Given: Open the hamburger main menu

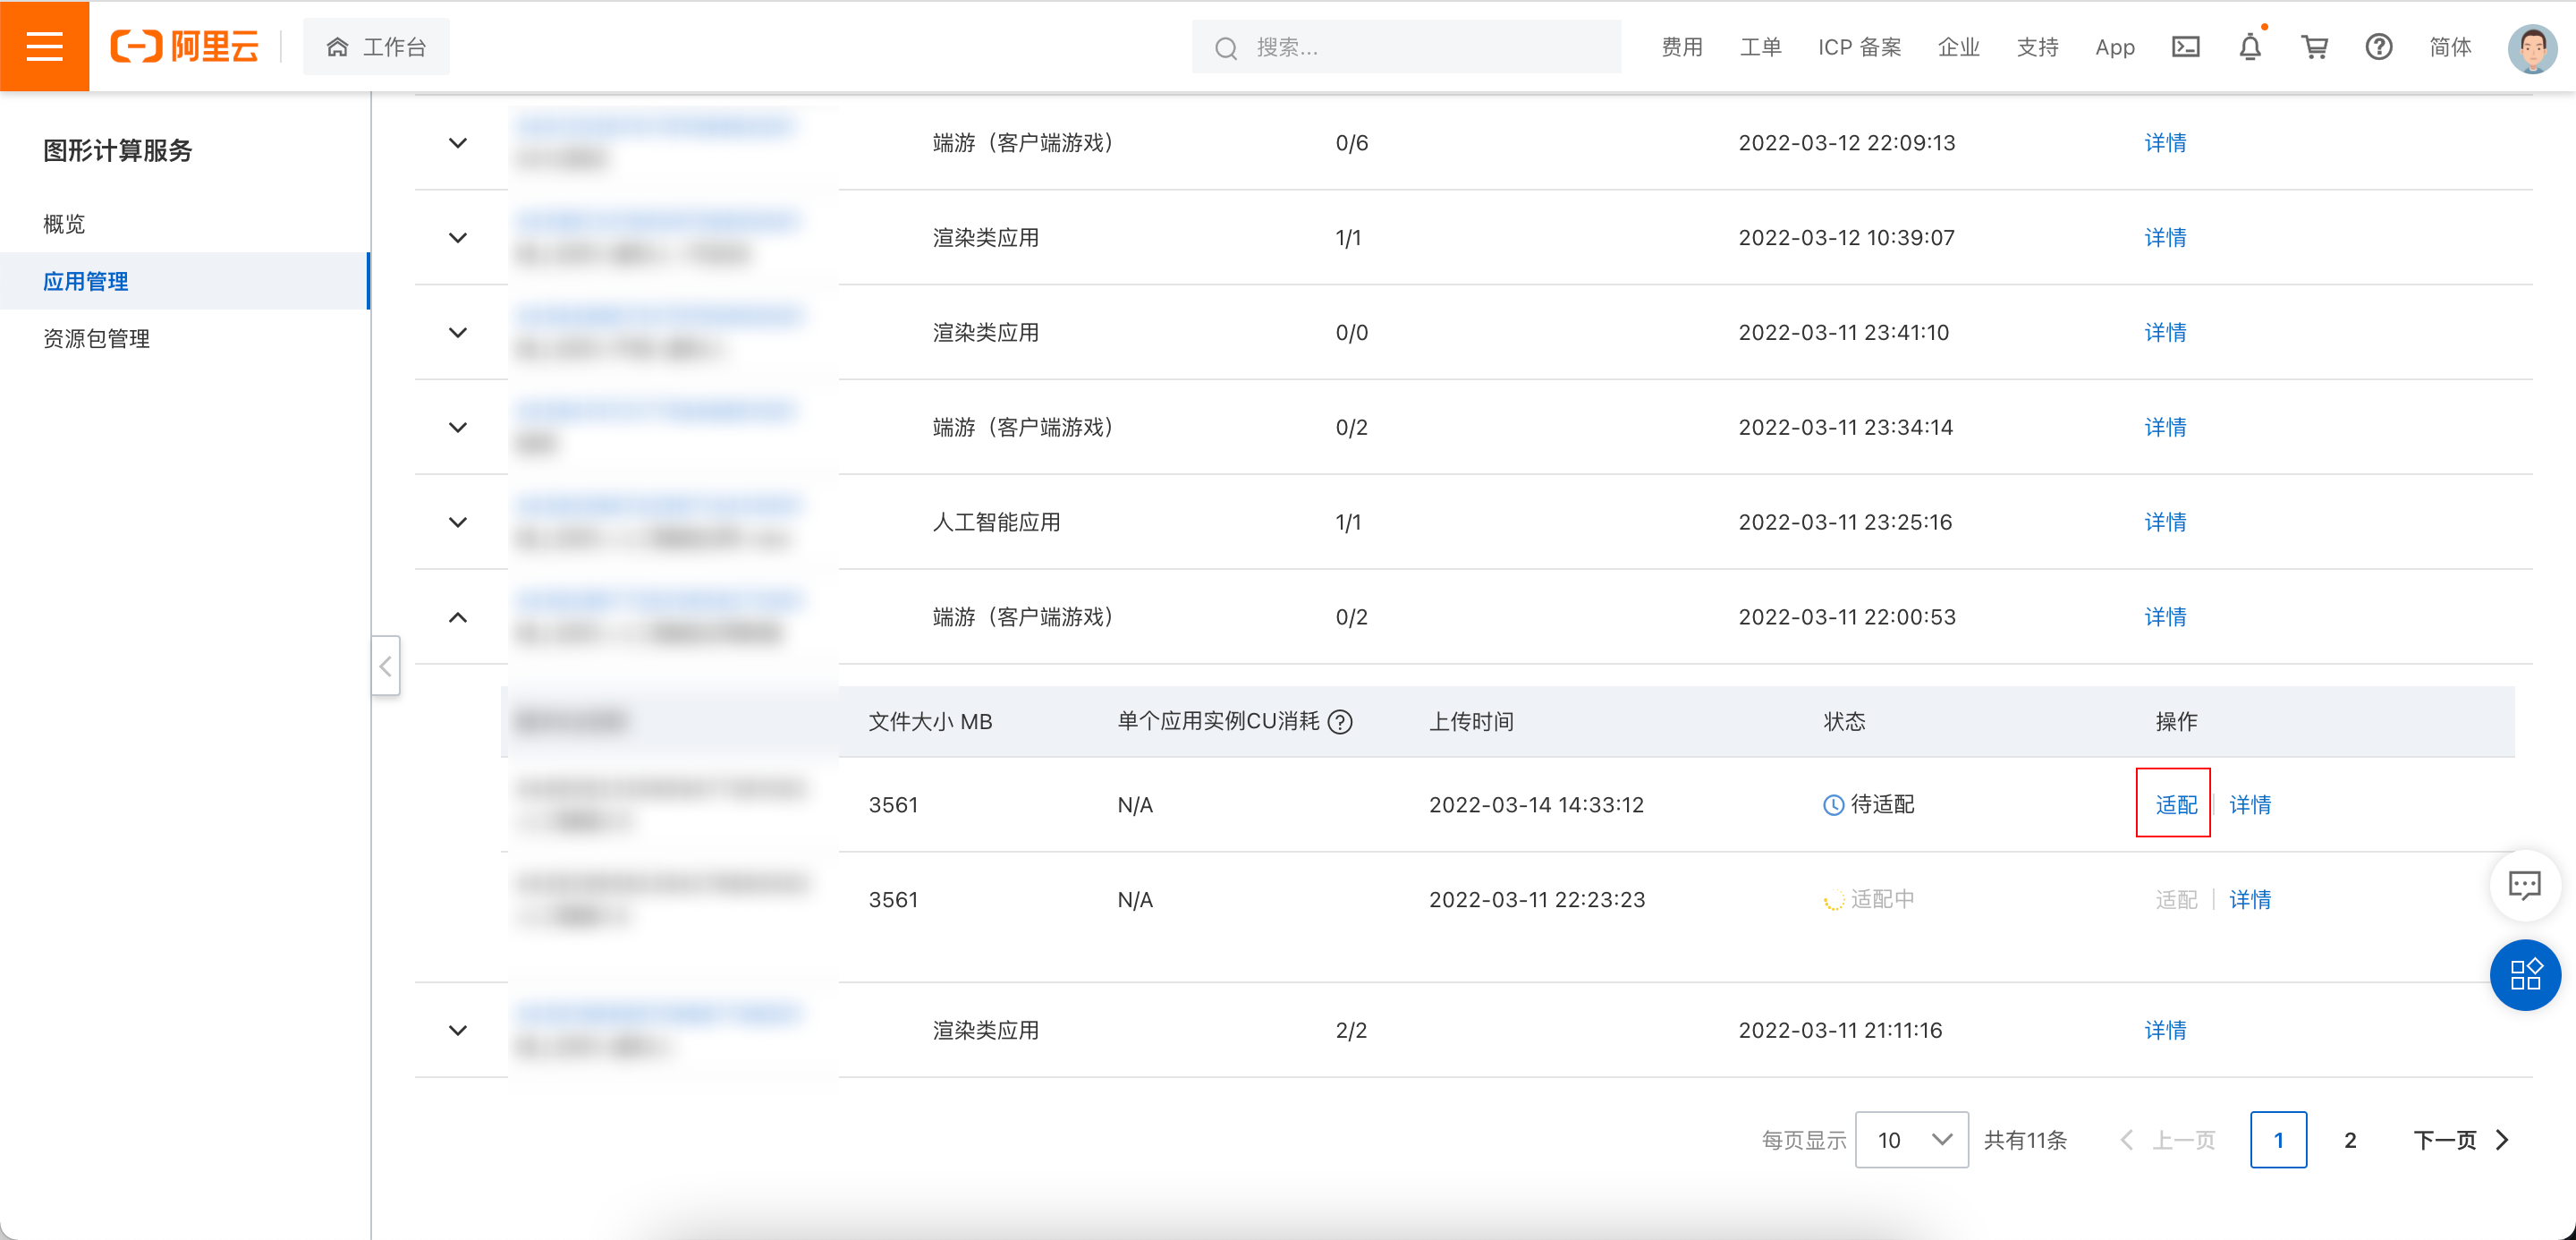Looking at the screenshot, I should pos(44,46).
